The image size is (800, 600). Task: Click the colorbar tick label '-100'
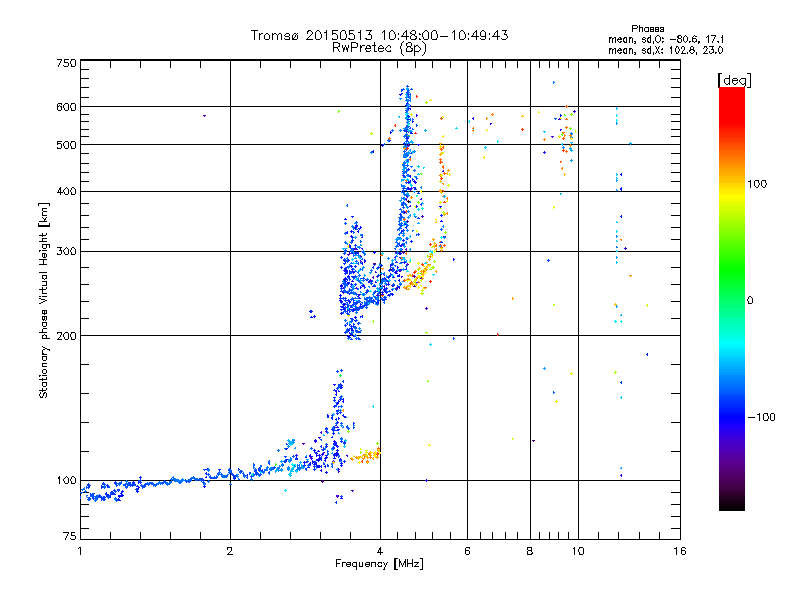761,417
